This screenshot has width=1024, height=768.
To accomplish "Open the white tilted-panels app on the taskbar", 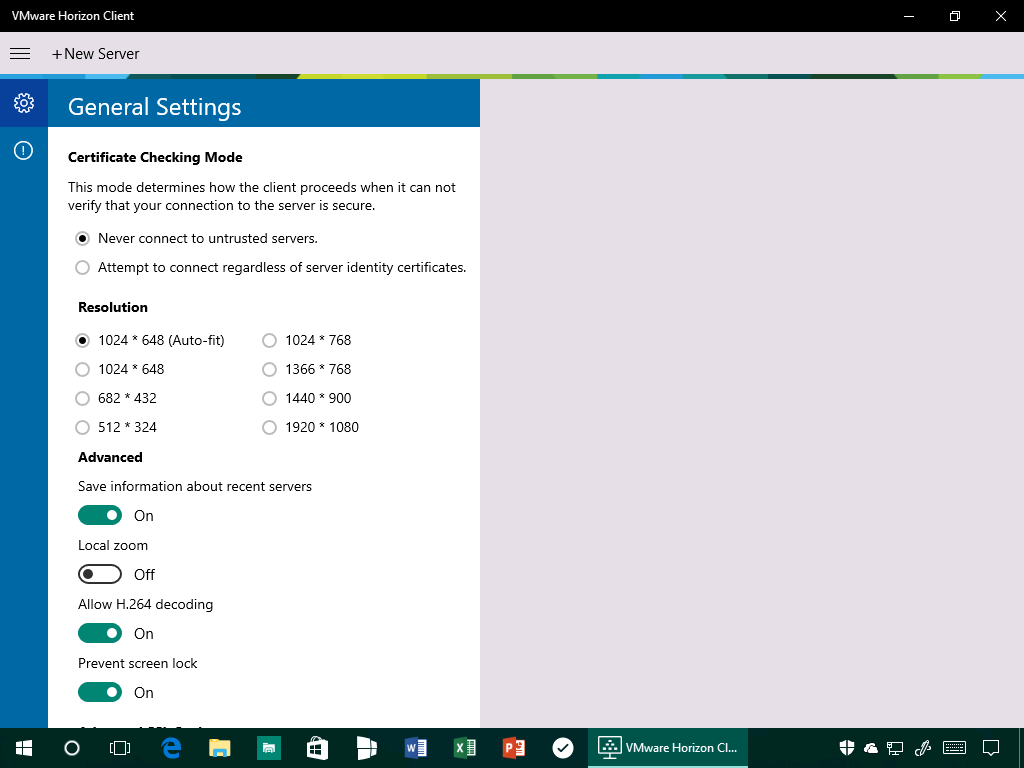I will (x=366, y=748).
